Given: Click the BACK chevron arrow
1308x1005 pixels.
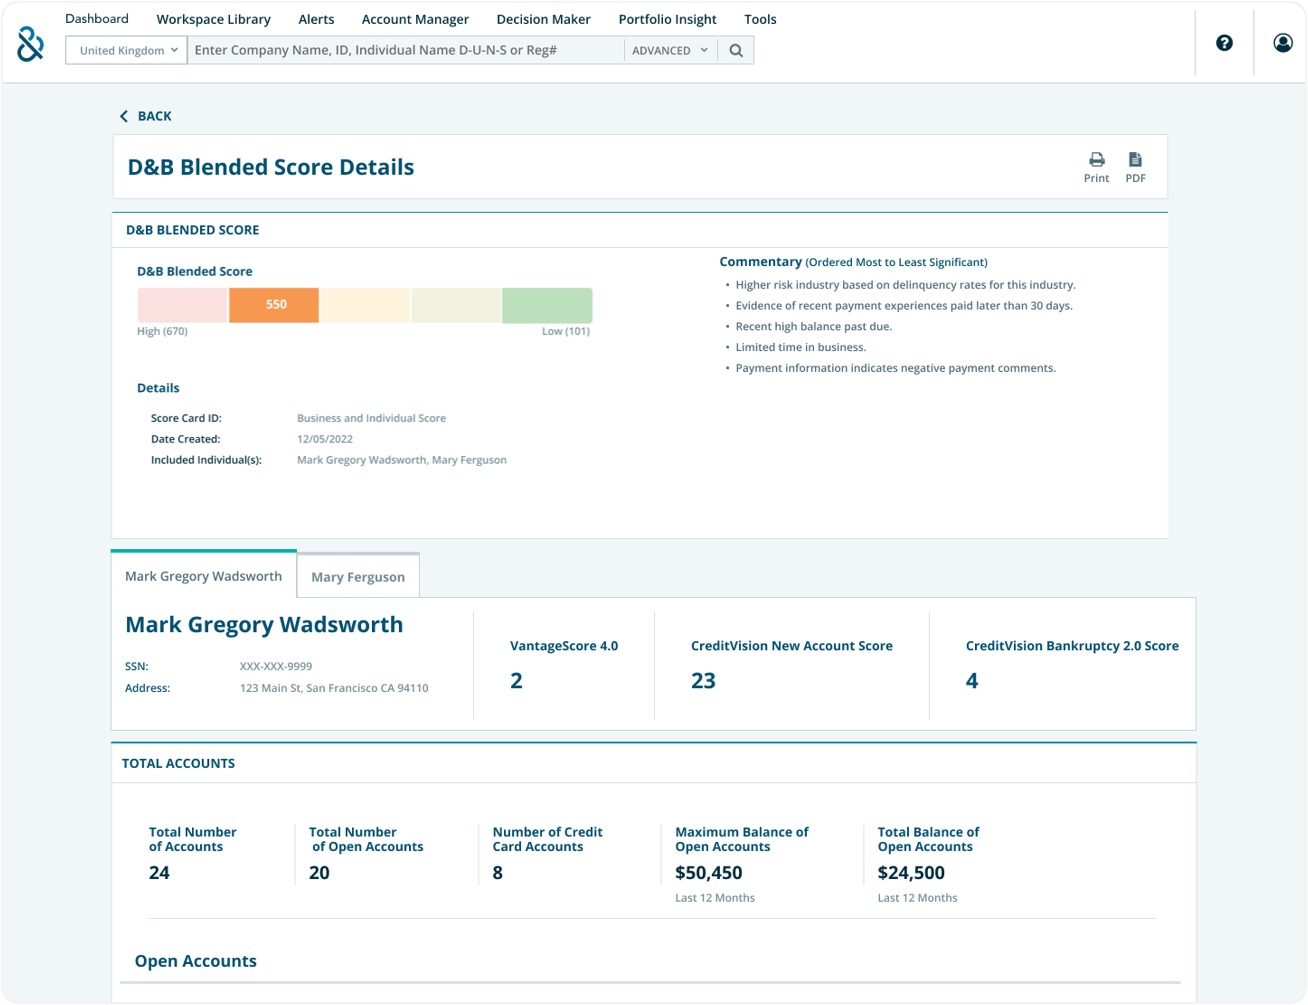Looking at the screenshot, I should [124, 116].
